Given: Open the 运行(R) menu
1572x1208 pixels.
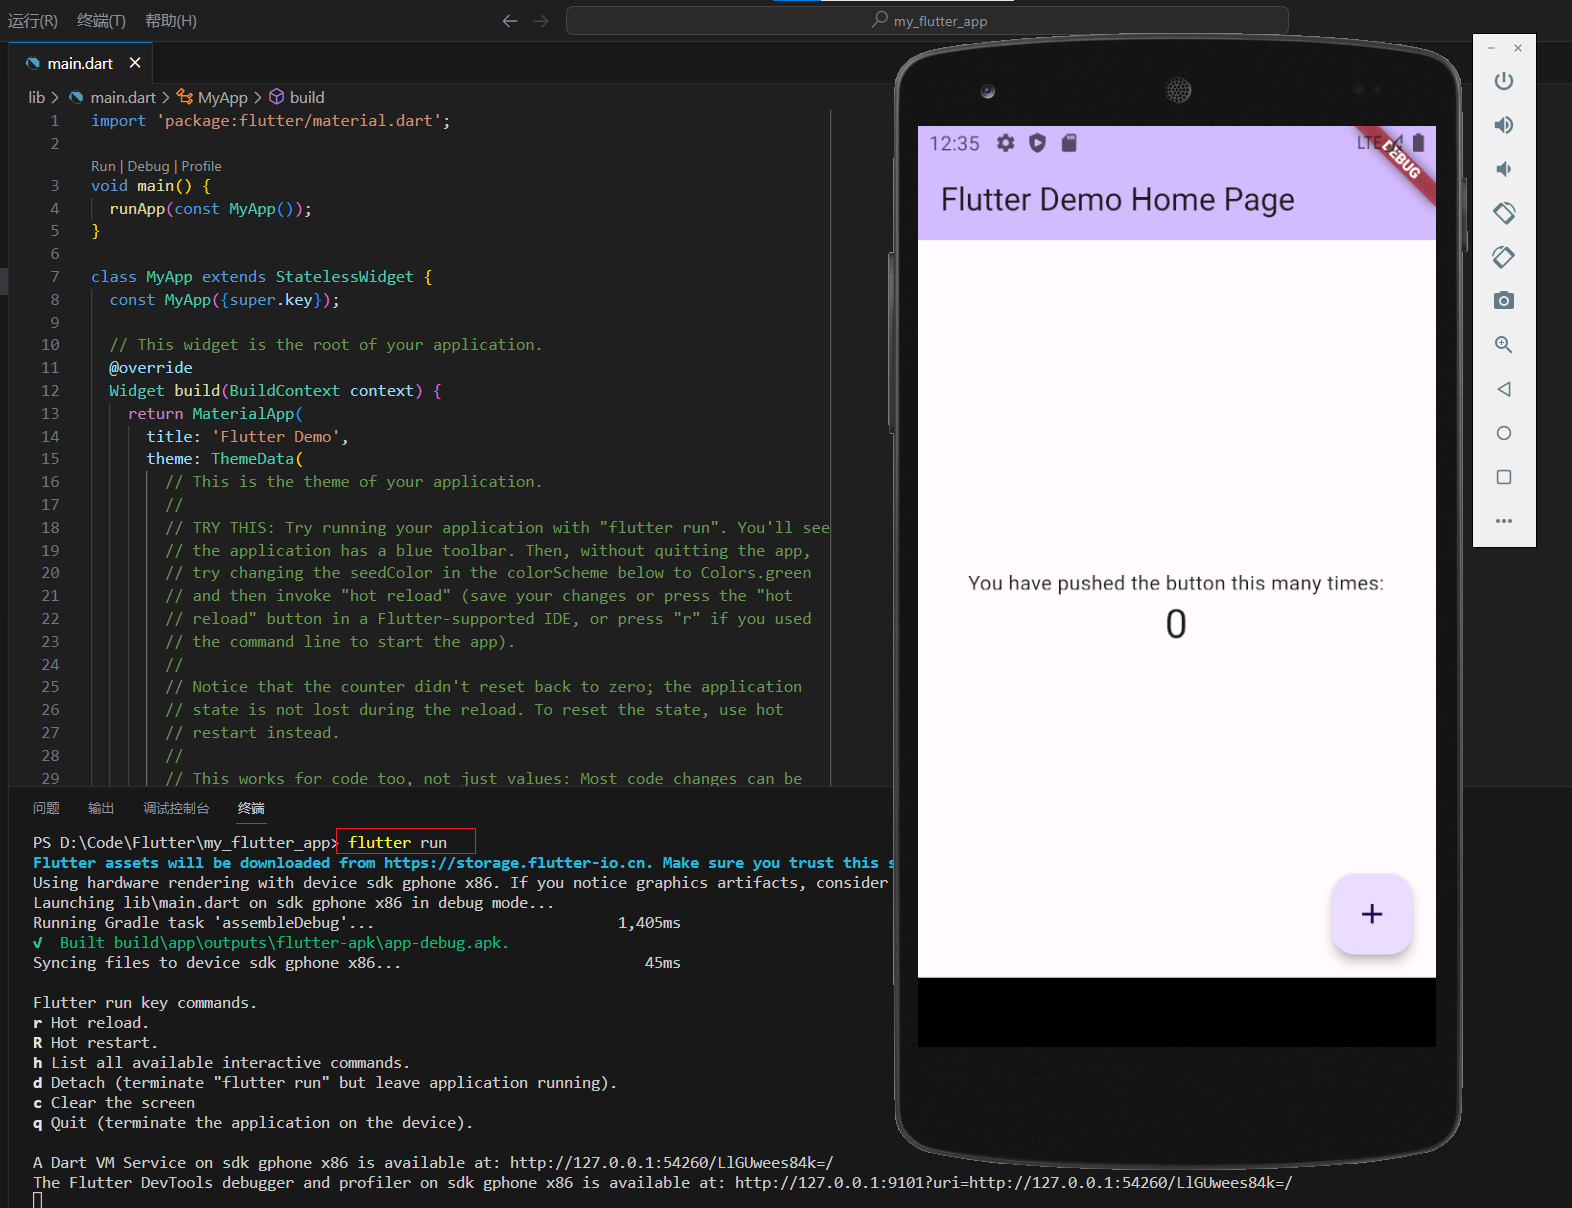Looking at the screenshot, I should coord(33,21).
